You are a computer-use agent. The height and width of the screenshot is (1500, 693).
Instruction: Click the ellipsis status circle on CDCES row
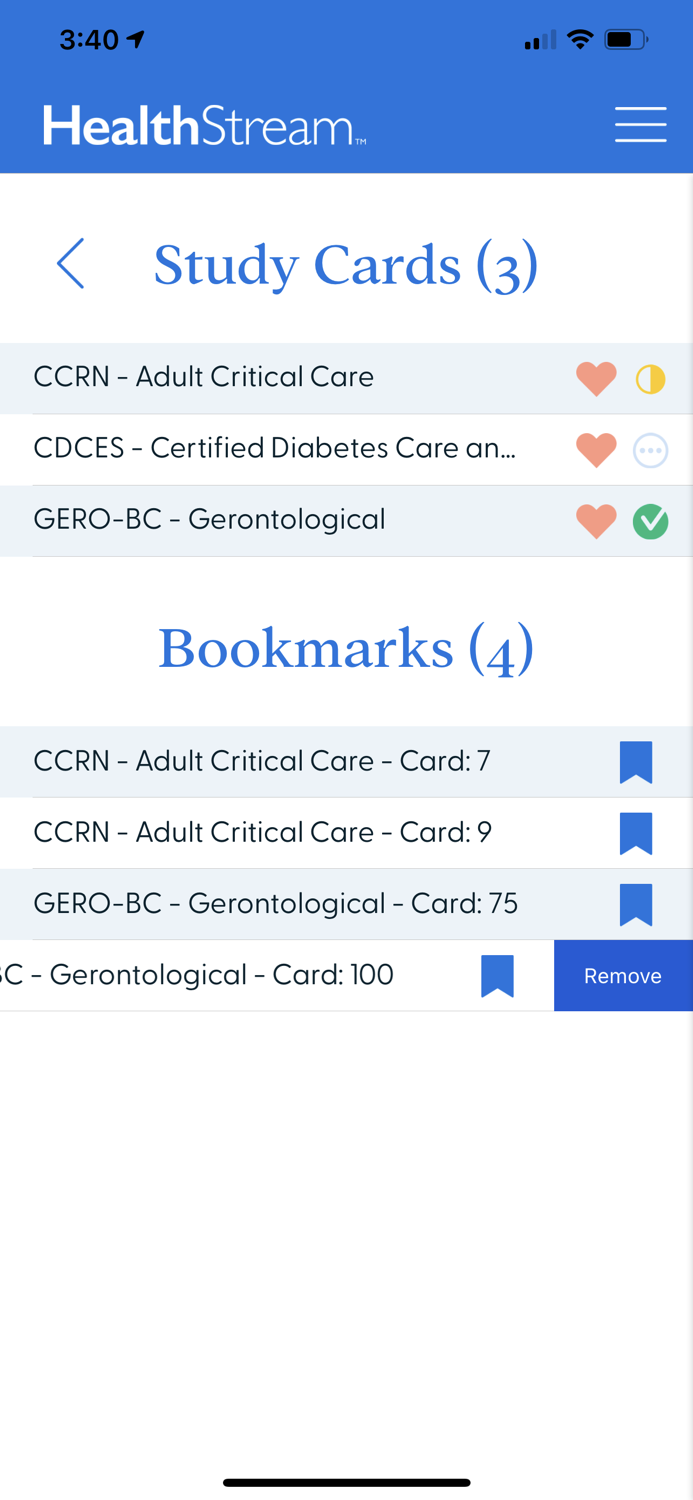pos(651,450)
